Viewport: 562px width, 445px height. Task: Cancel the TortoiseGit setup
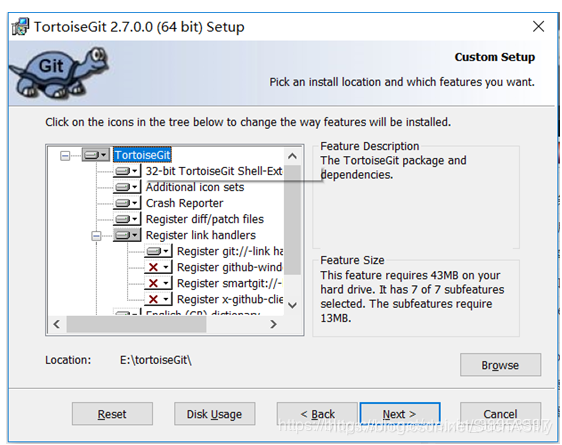tap(500, 414)
